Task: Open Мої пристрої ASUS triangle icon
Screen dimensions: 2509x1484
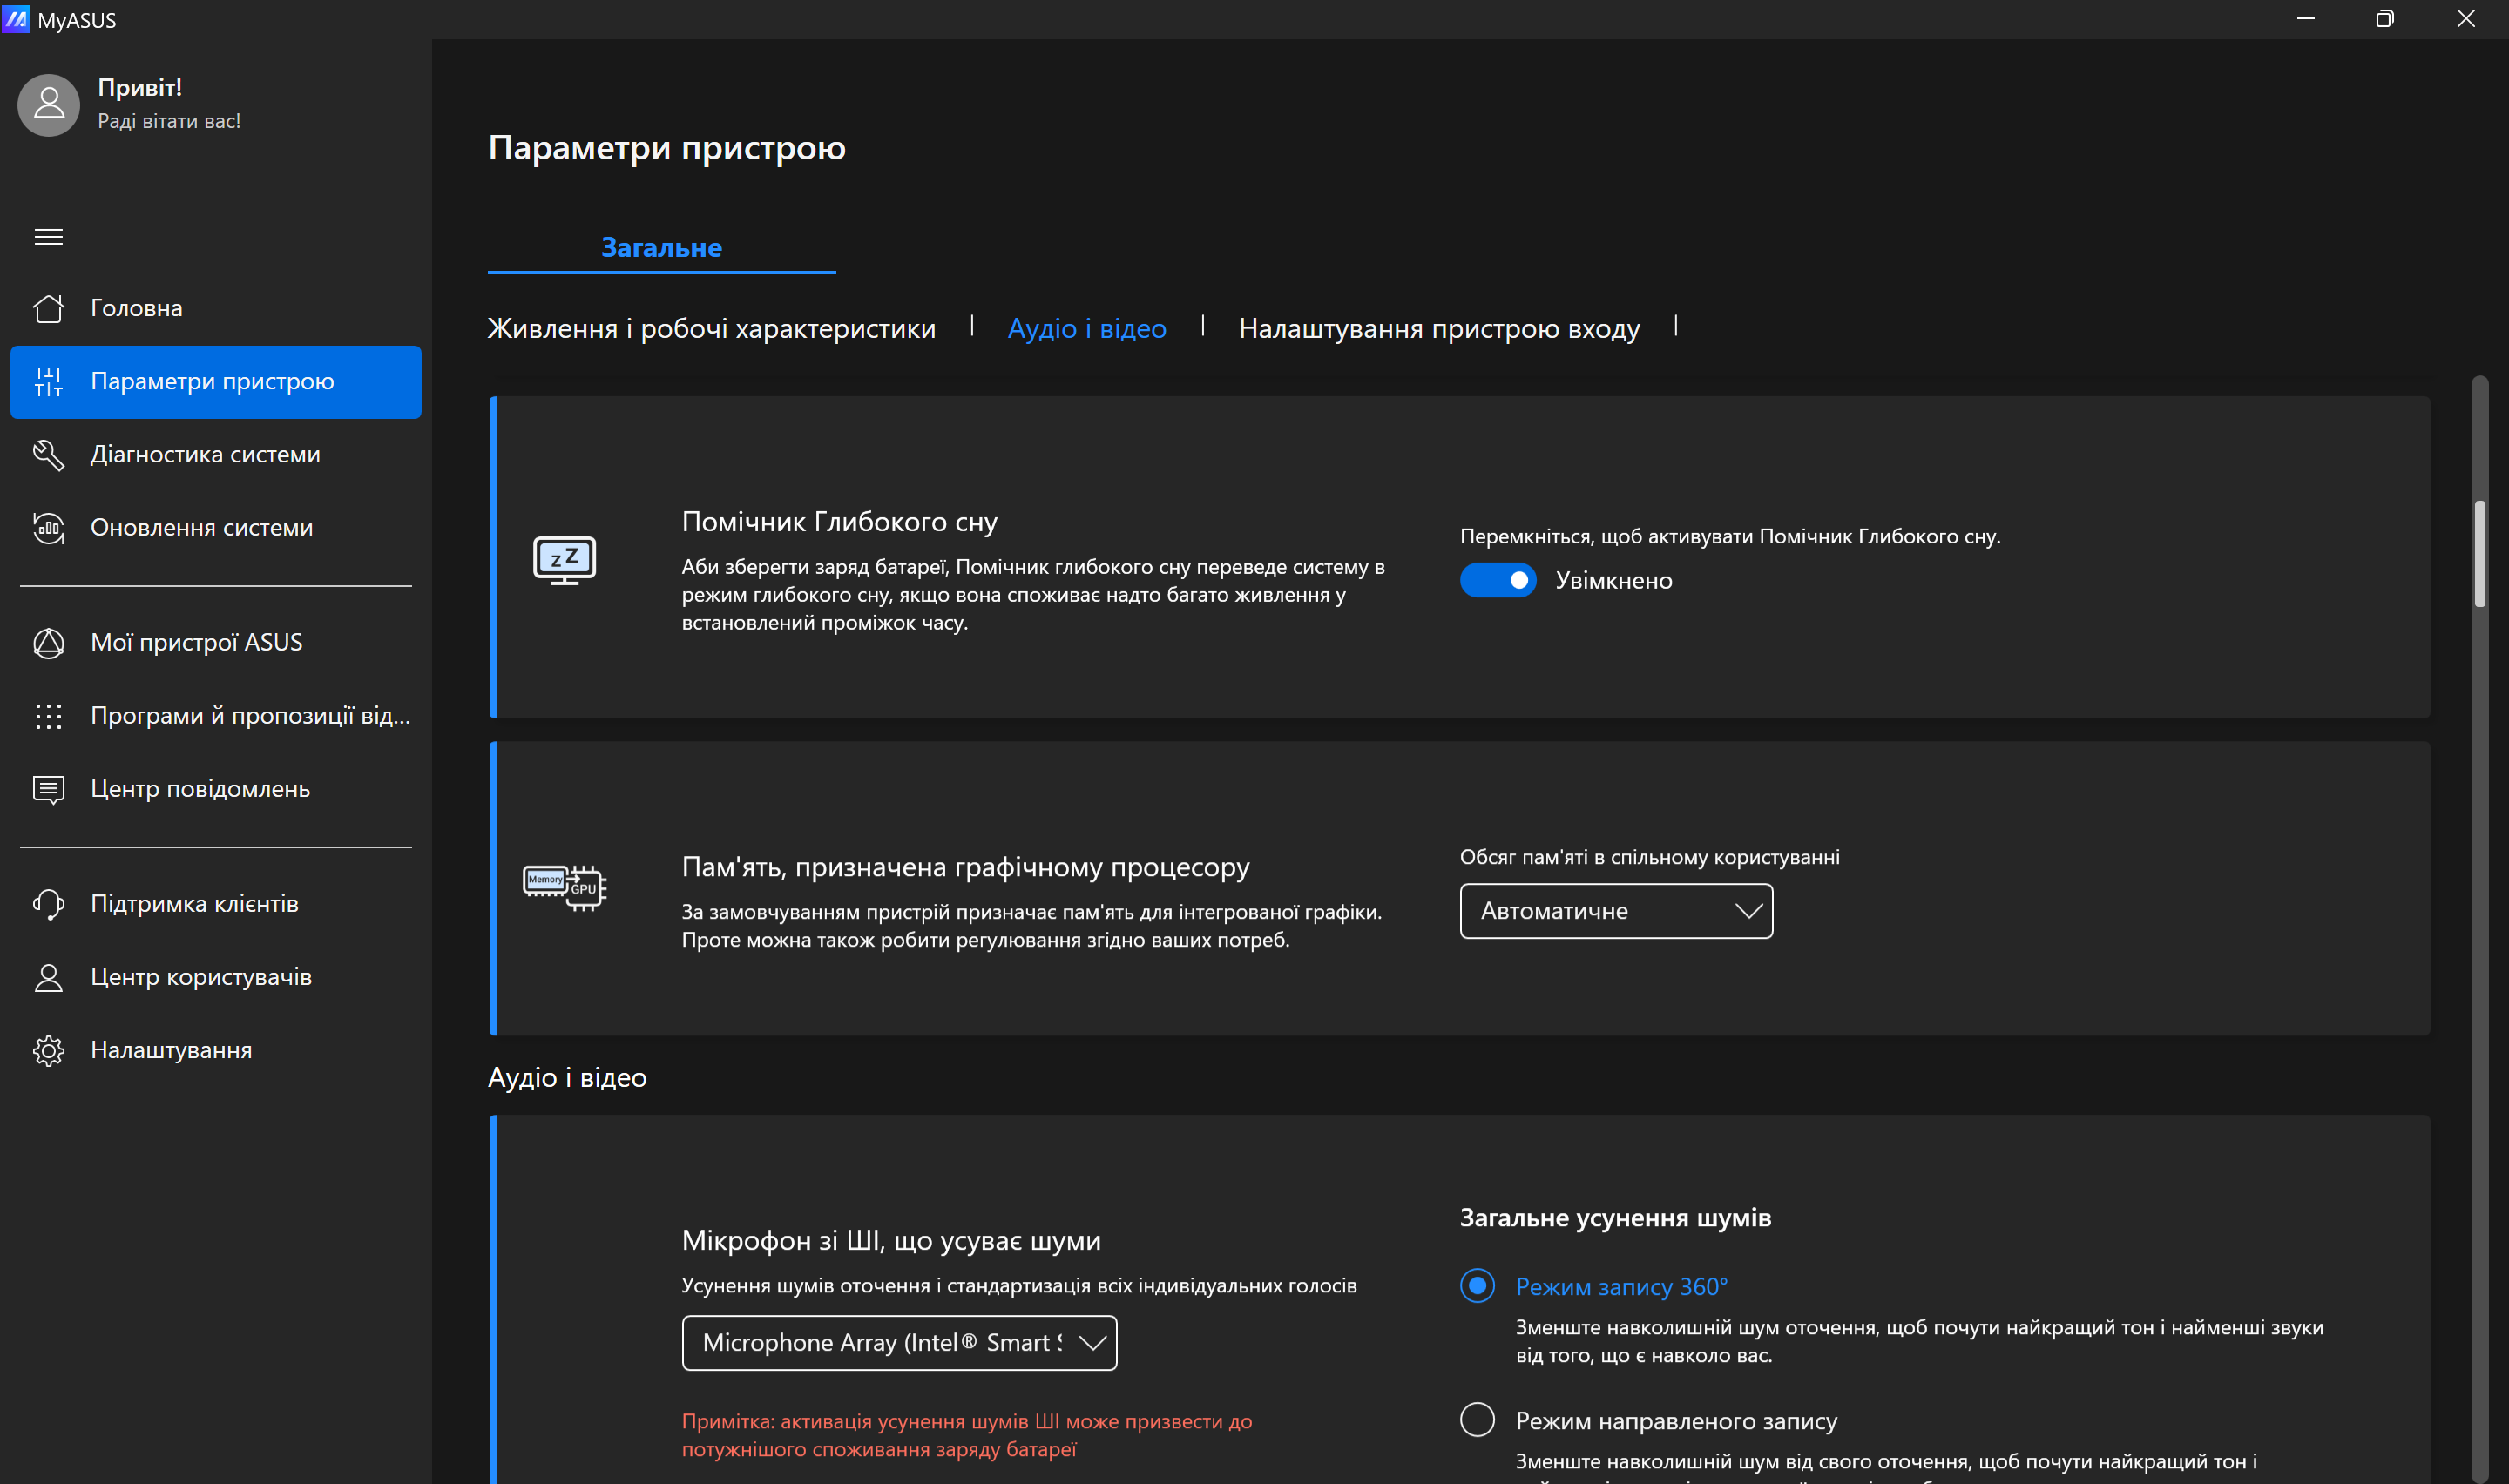Action: pos(48,642)
